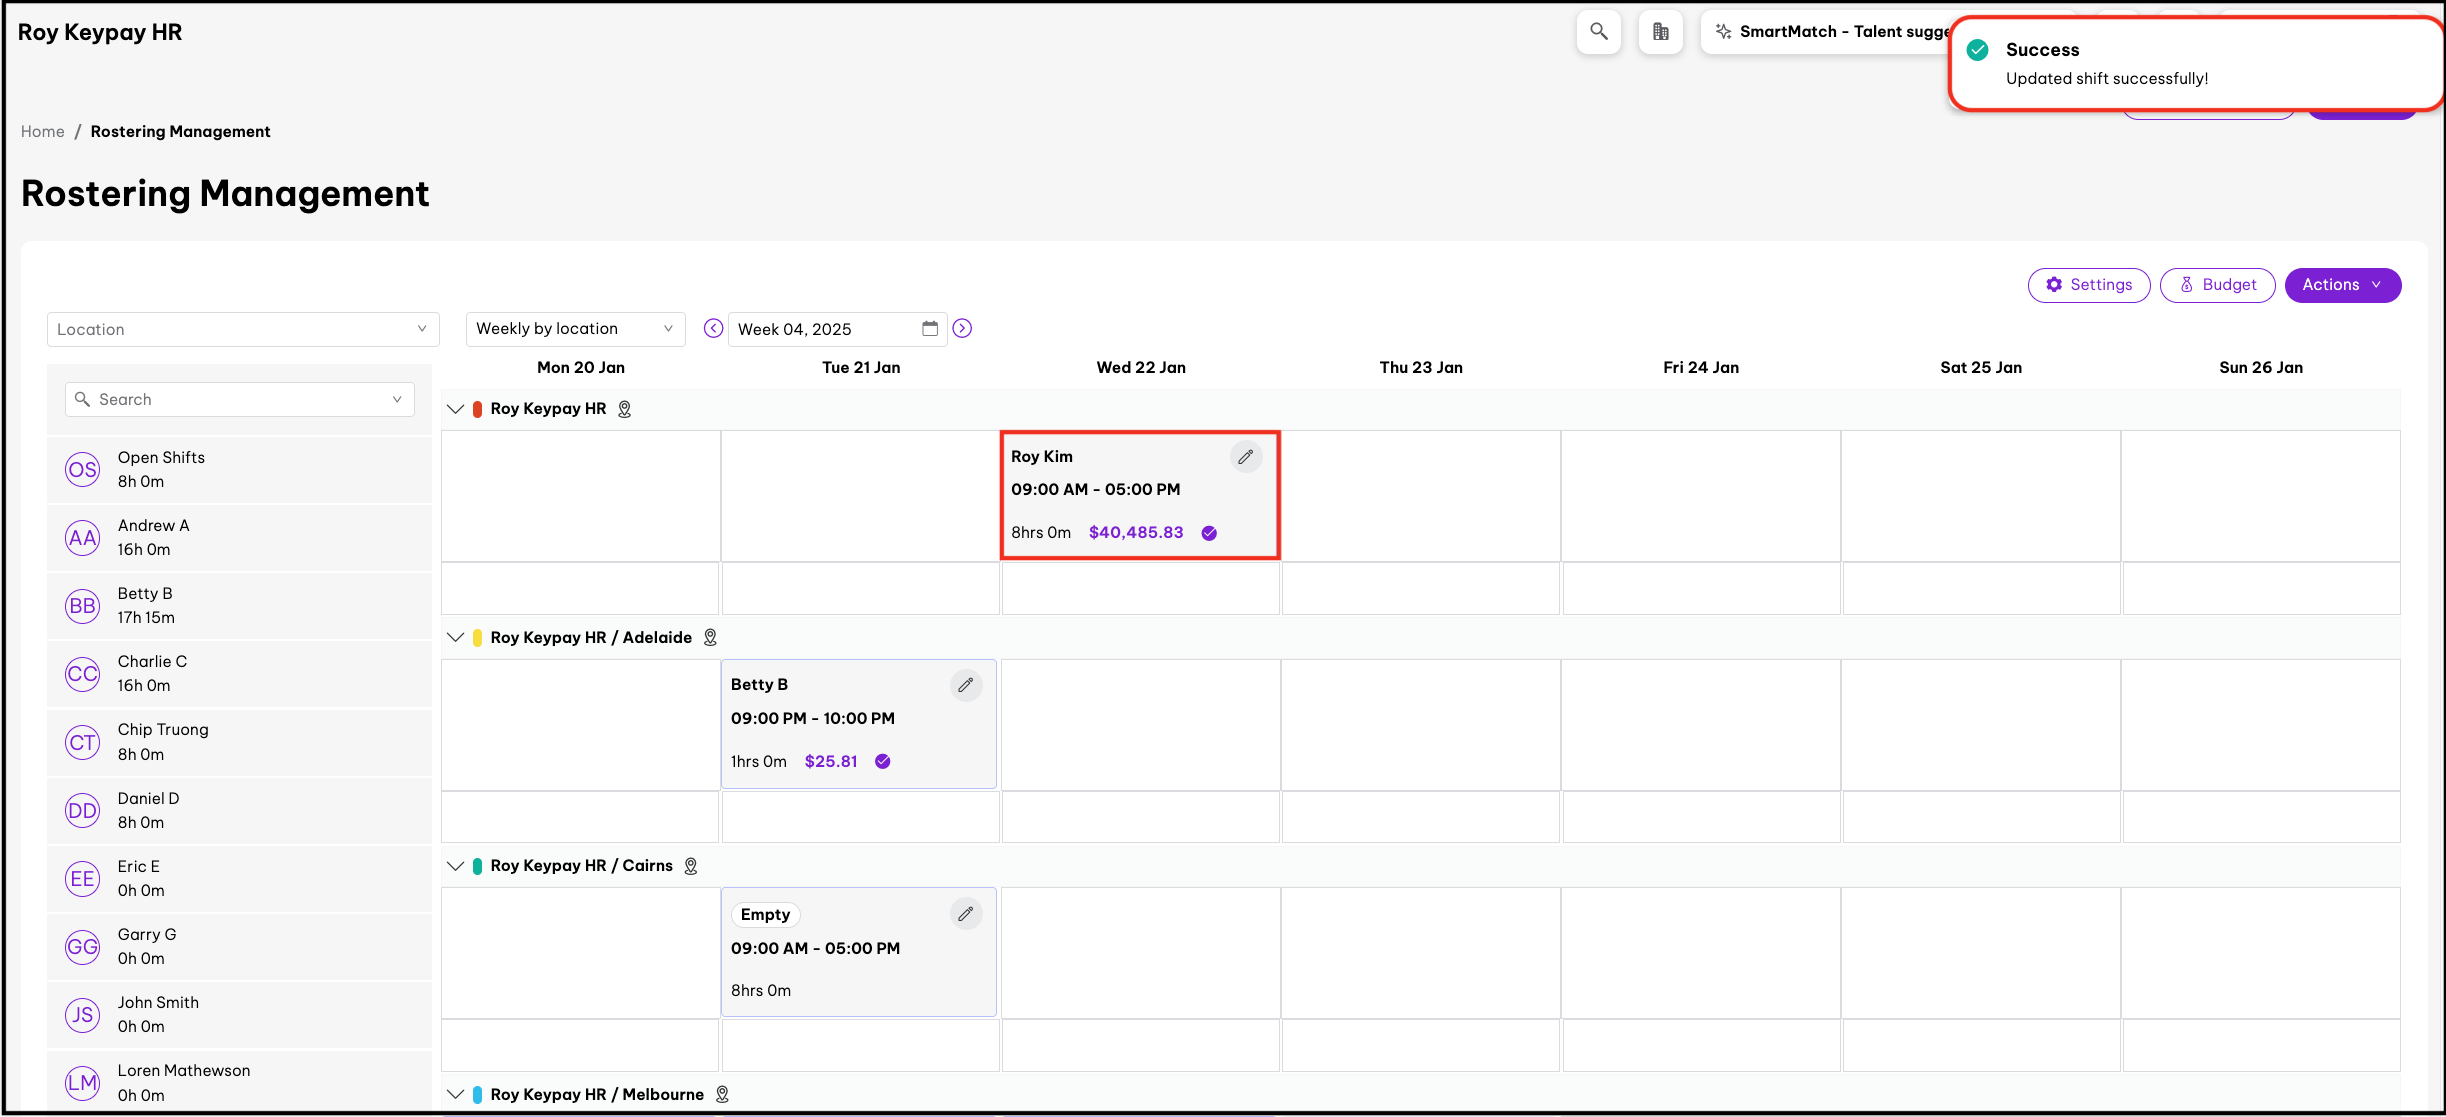The height and width of the screenshot is (1117, 2446).
Task: Go to previous week arrow
Action: coord(713,329)
